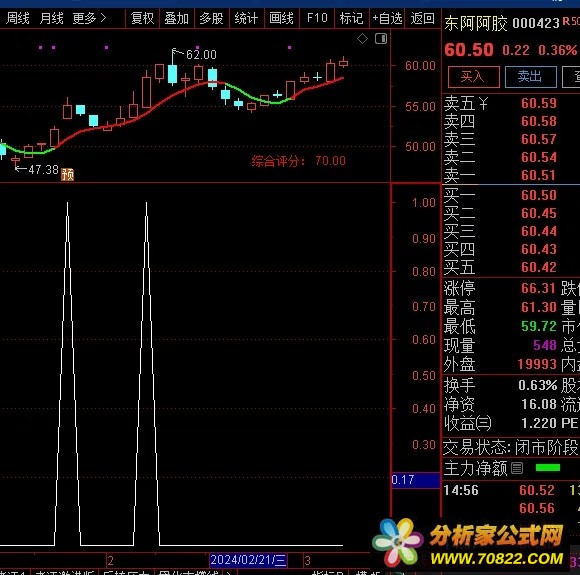
Task: Add stock via +自选 button
Action: coord(387,18)
